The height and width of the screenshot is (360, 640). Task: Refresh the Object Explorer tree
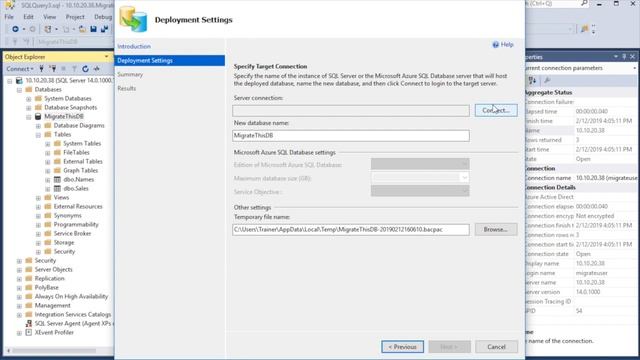click(85, 69)
